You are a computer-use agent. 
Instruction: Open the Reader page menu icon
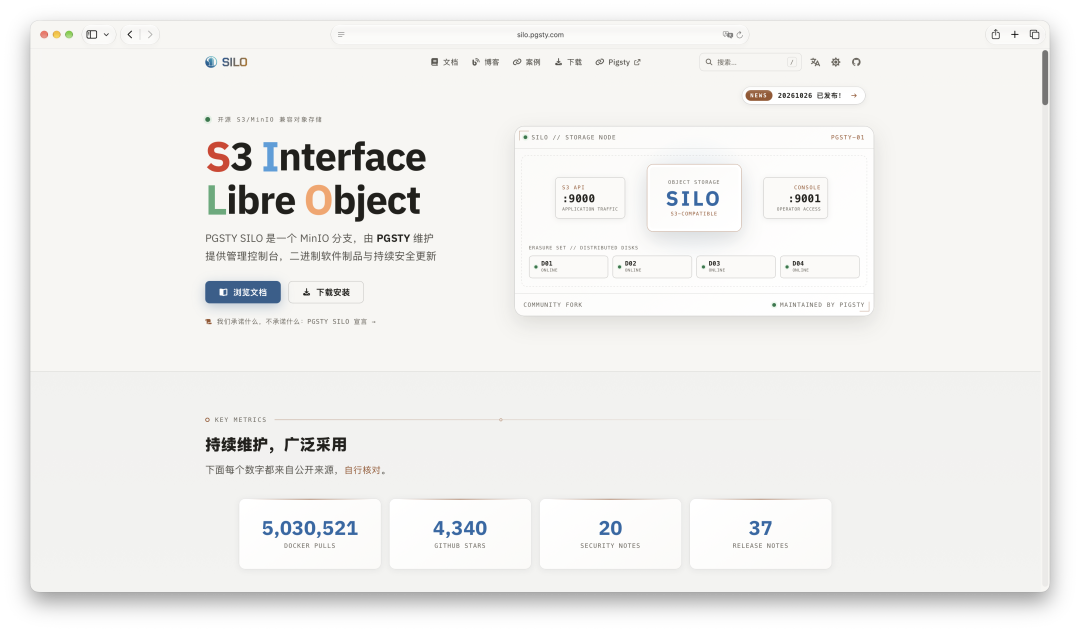click(x=341, y=34)
